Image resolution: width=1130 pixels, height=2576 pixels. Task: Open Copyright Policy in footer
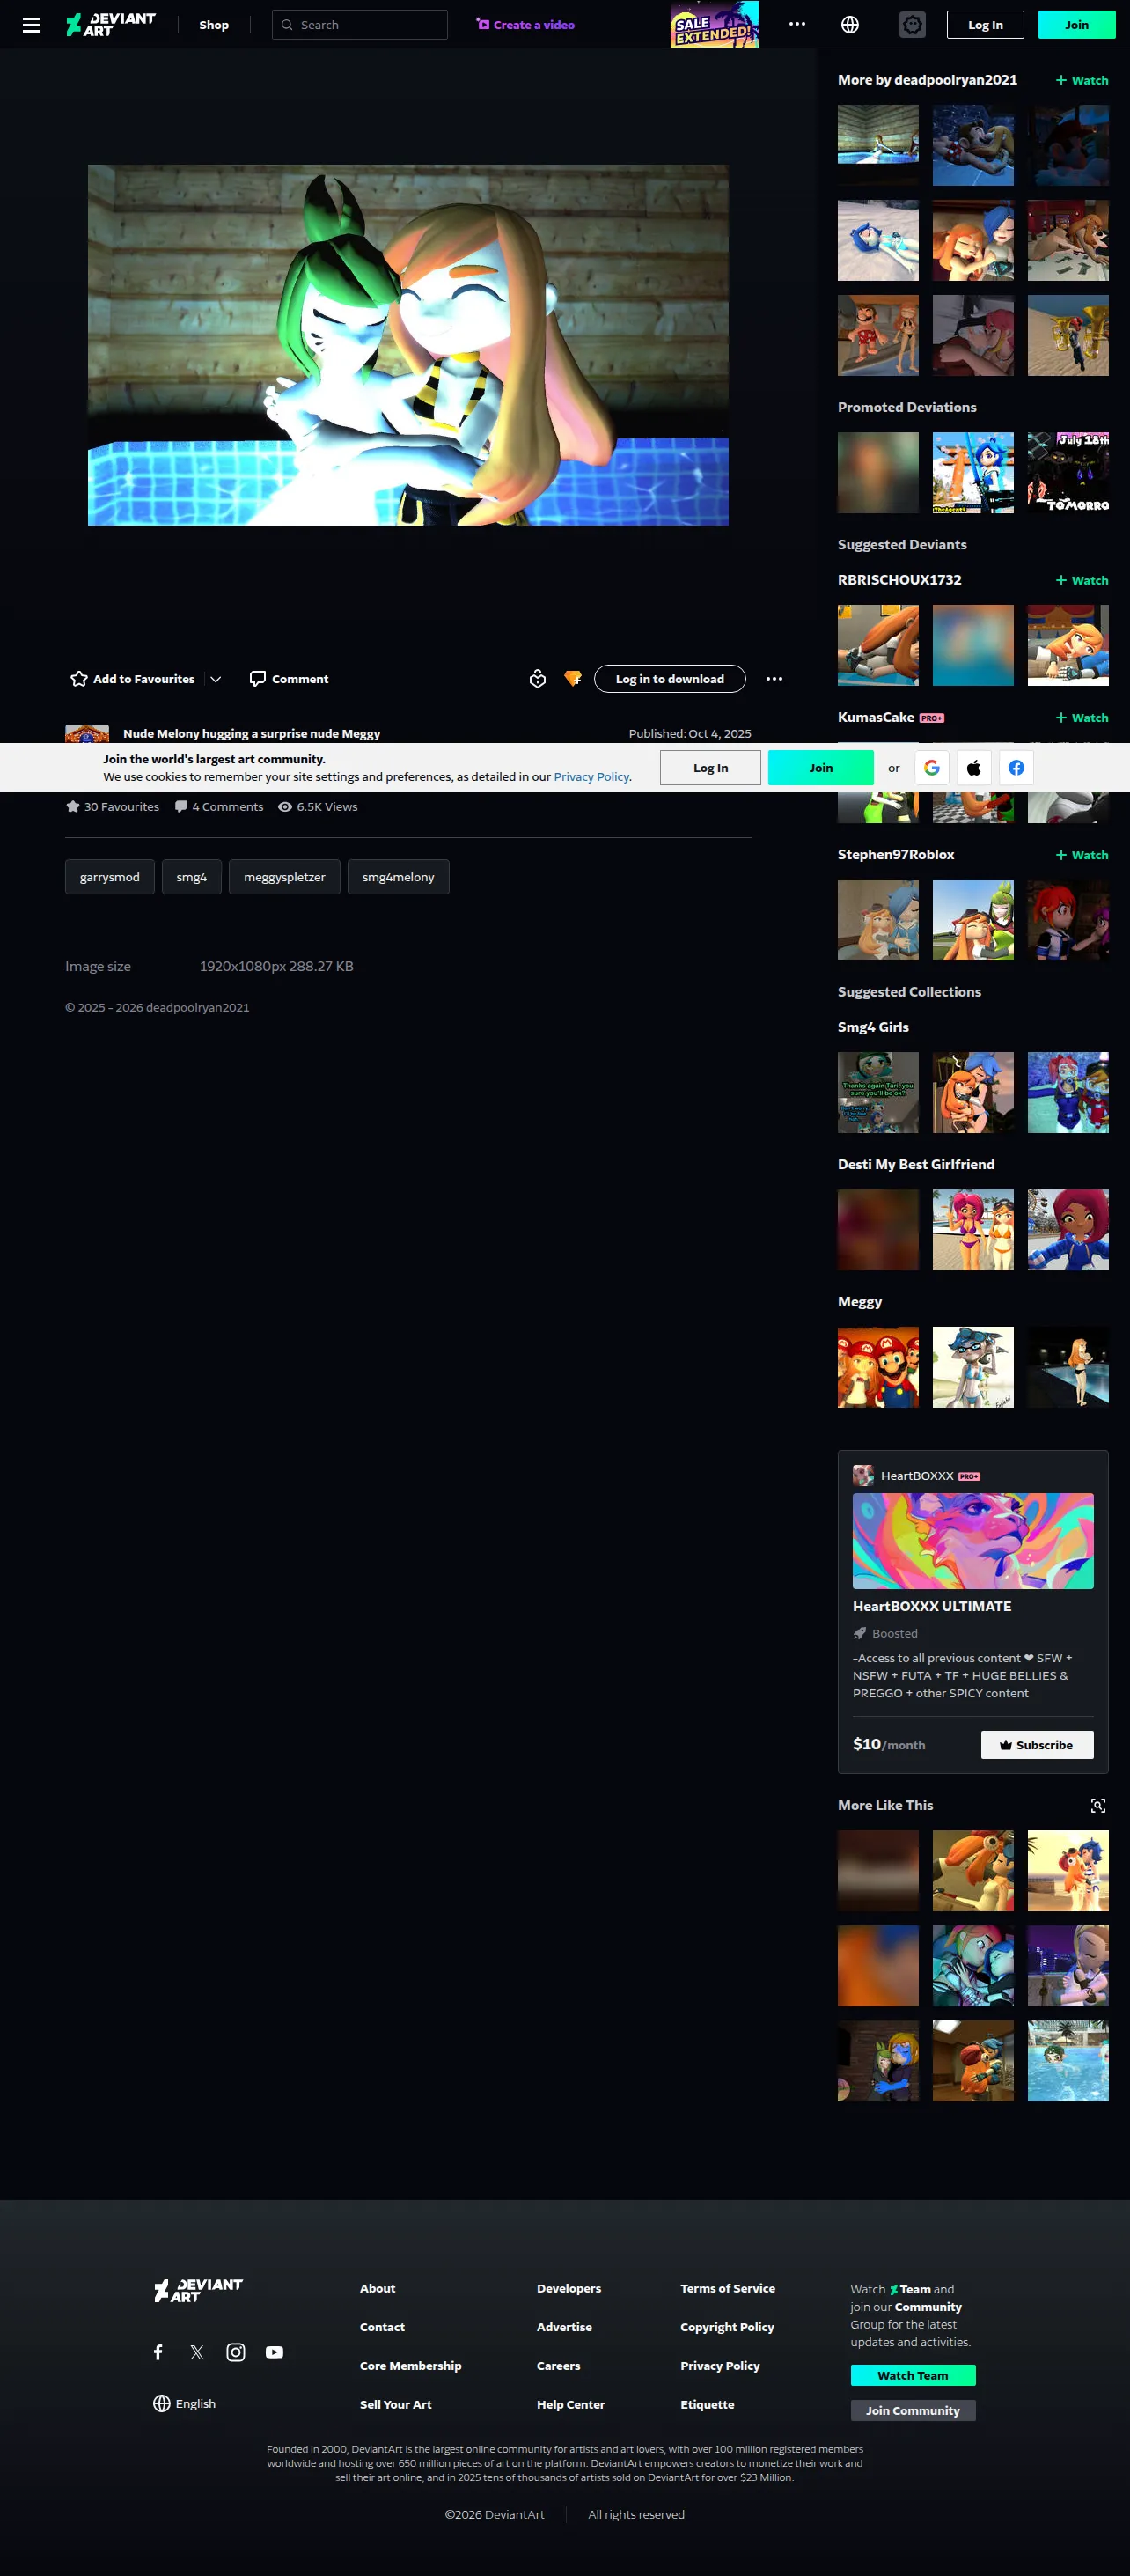point(727,2327)
